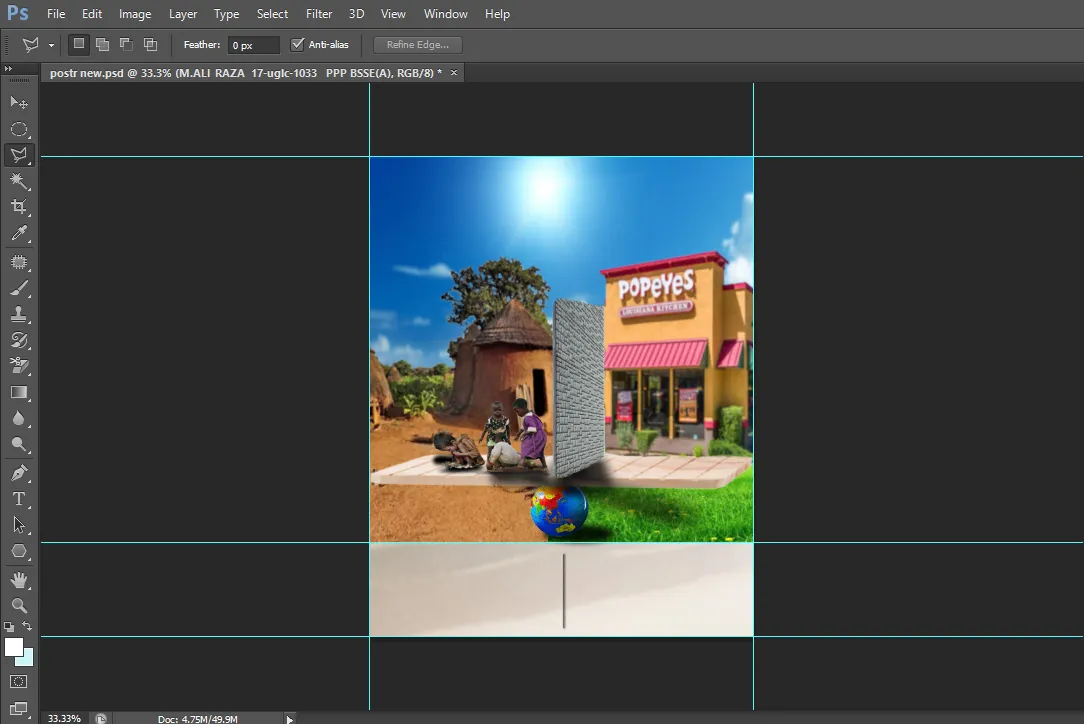
Task: Close the postr new.psd tab
Action: [x=454, y=73]
